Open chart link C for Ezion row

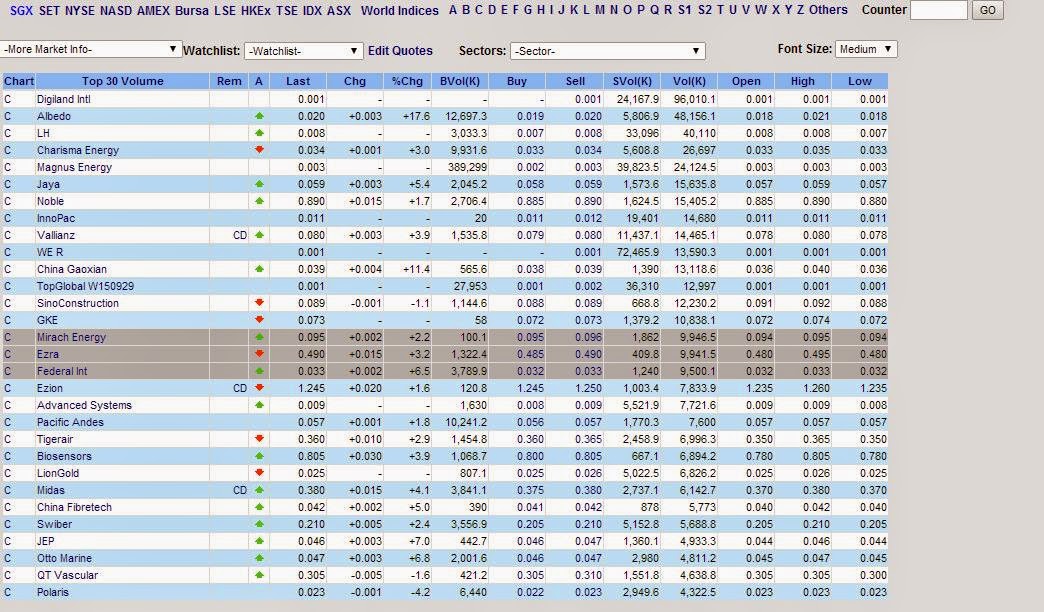pos(8,388)
